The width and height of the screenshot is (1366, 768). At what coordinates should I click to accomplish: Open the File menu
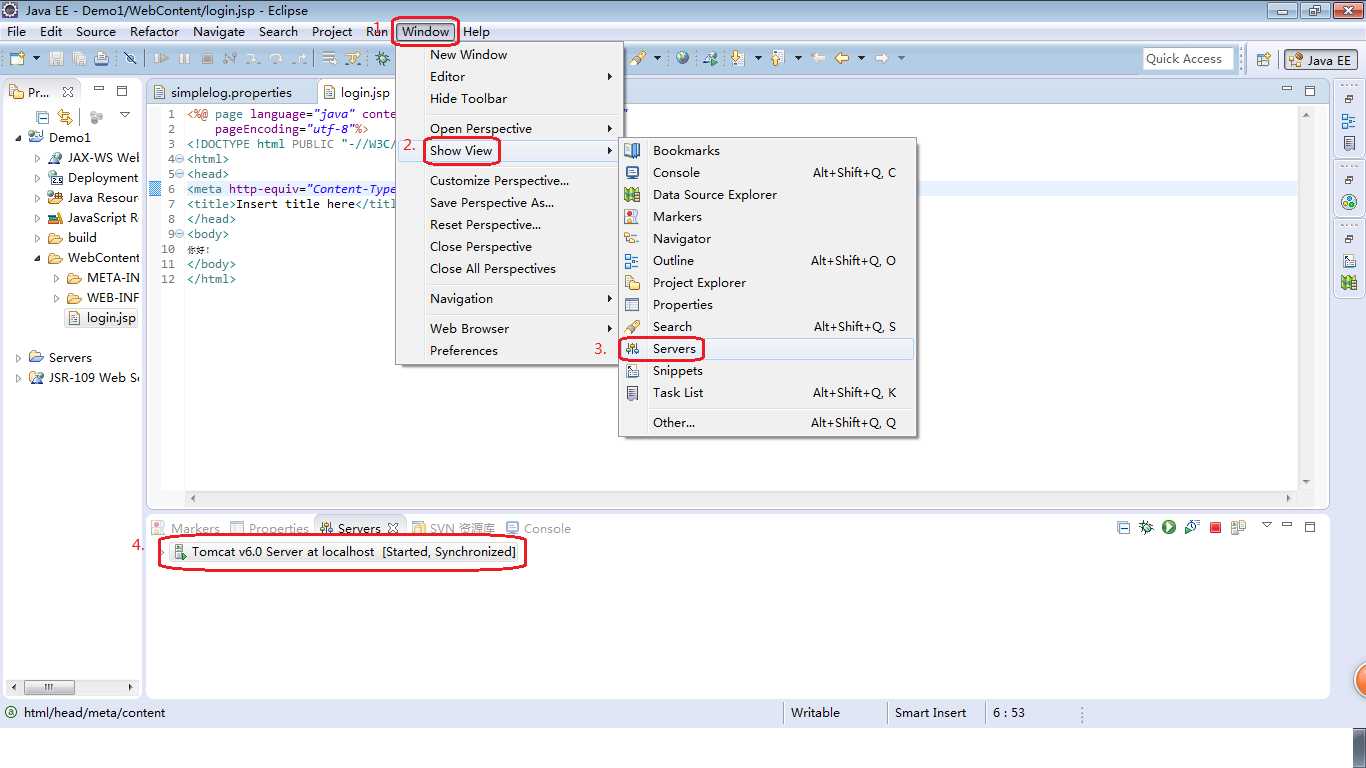16,31
